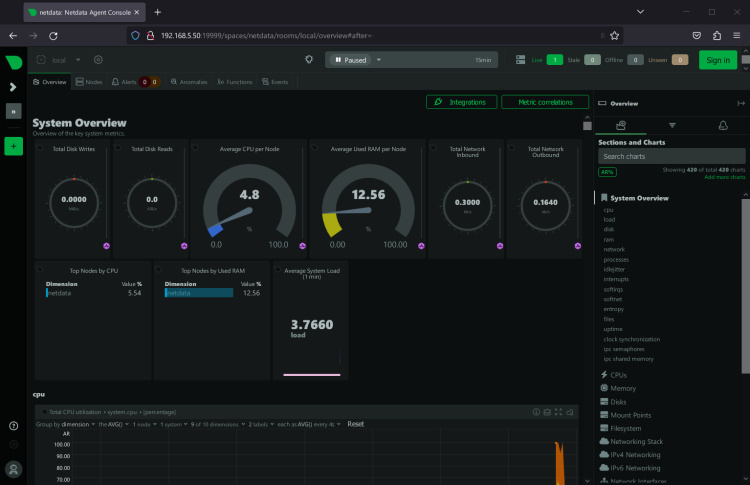Image resolution: width=750 pixels, height=485 pixels.
Task: Click the Sign in button
Action: pyautogui.click(x=717, y=60)
